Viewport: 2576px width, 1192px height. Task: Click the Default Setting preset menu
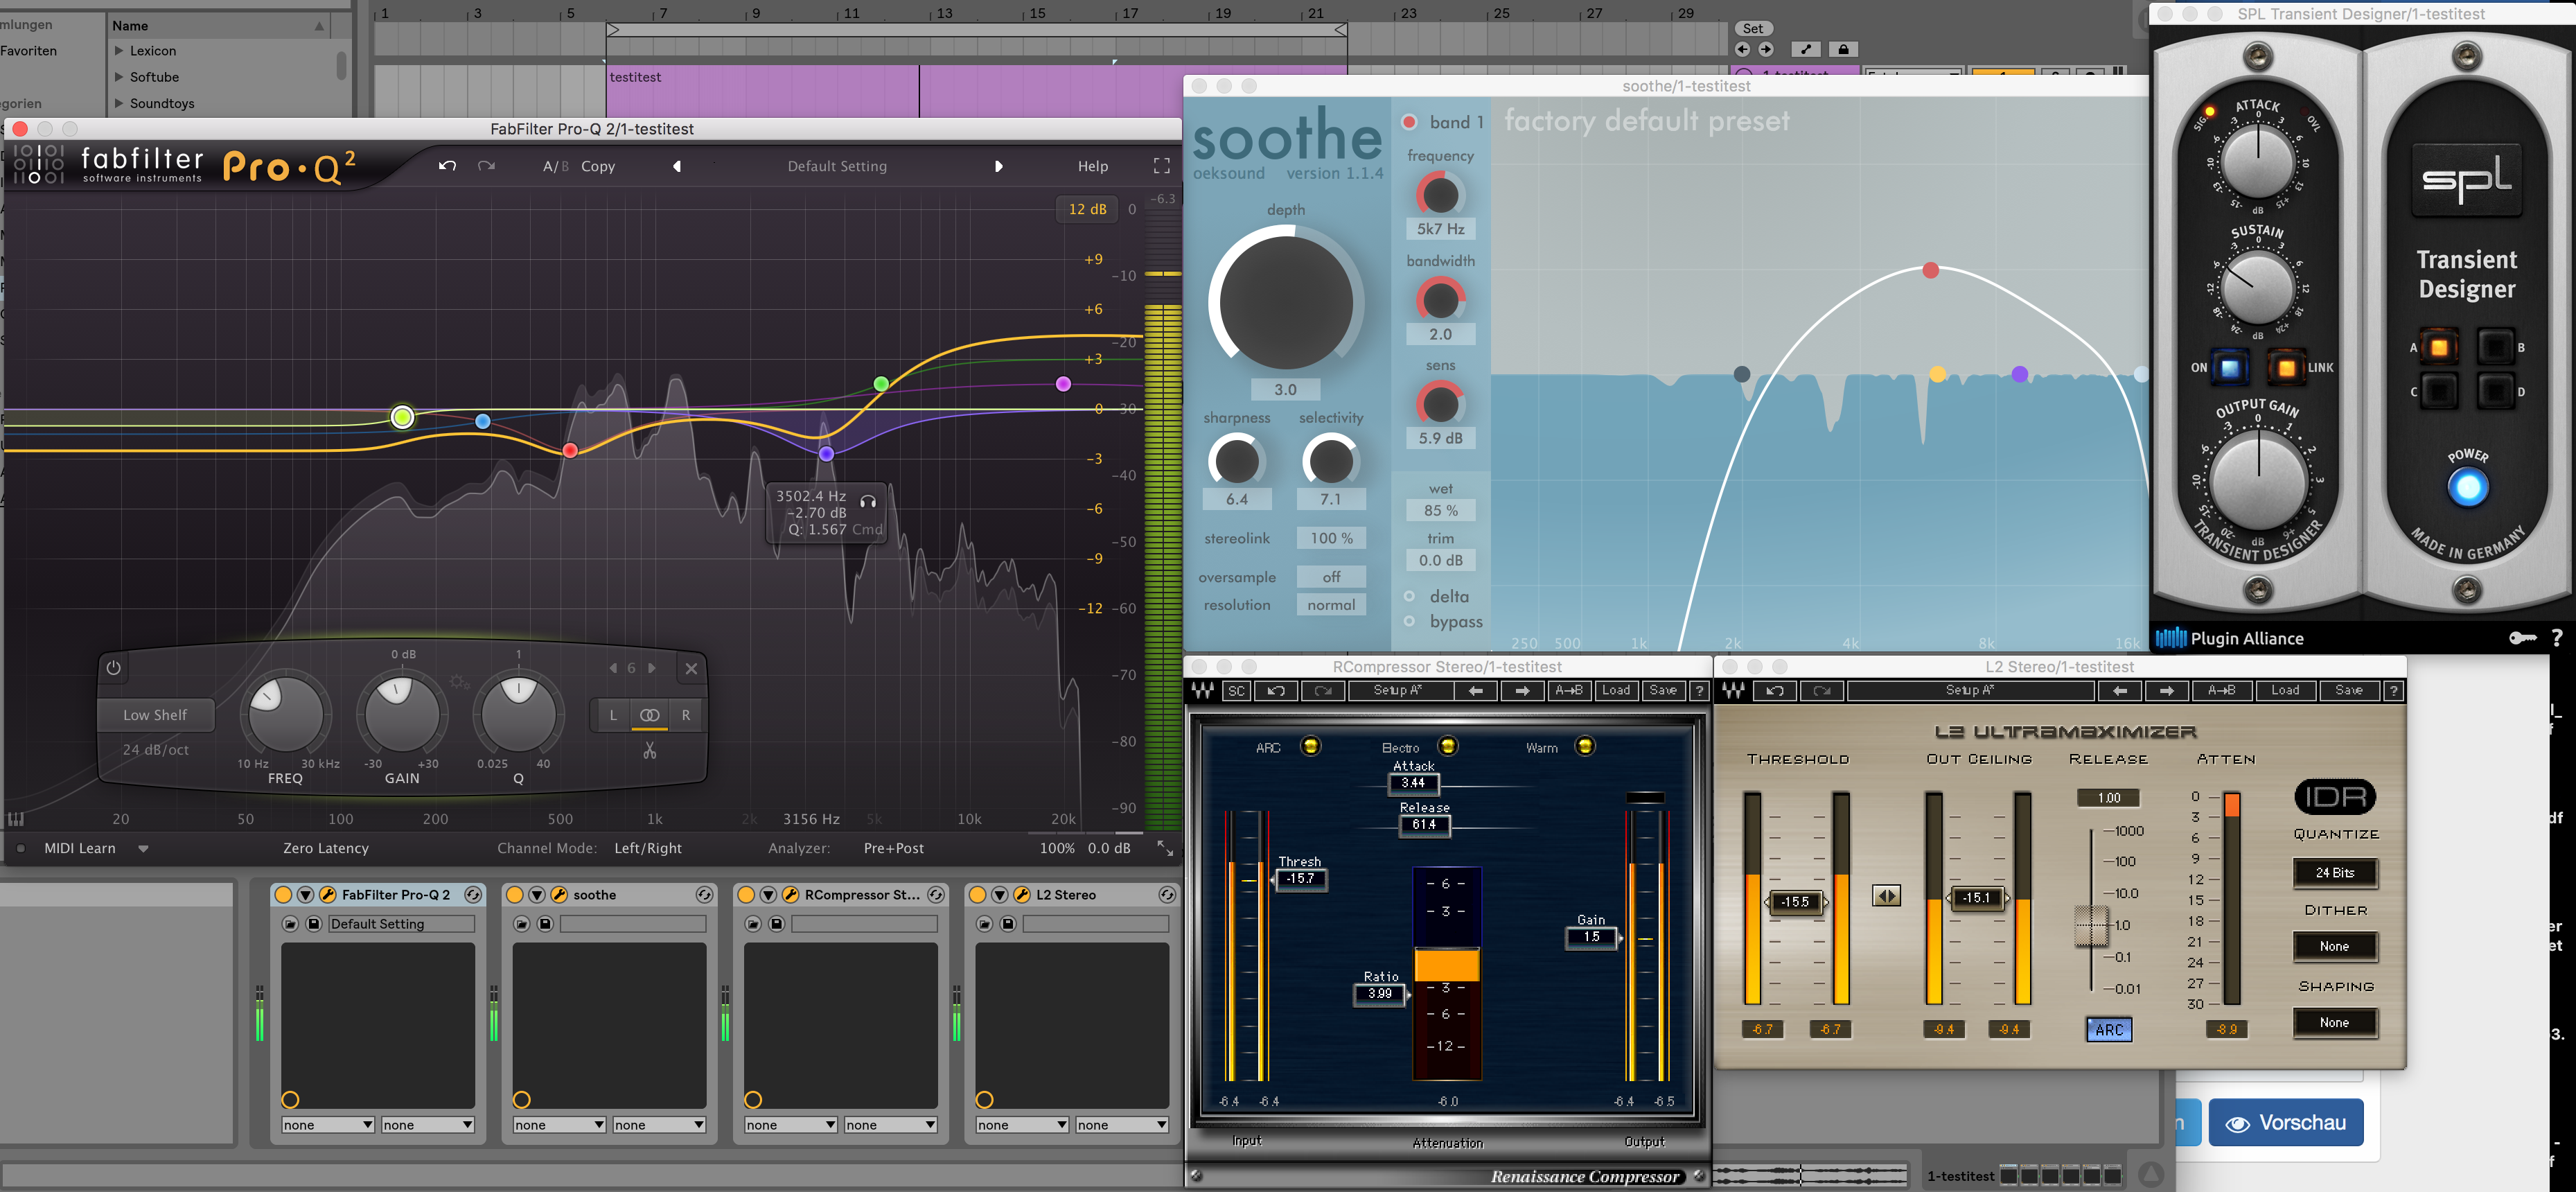click(x=836, y=166)
